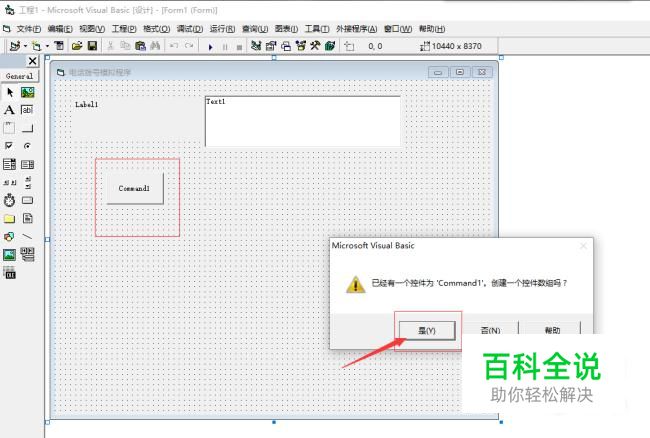Select the DirListBox folder control in toolbox

tap(10, 218)
